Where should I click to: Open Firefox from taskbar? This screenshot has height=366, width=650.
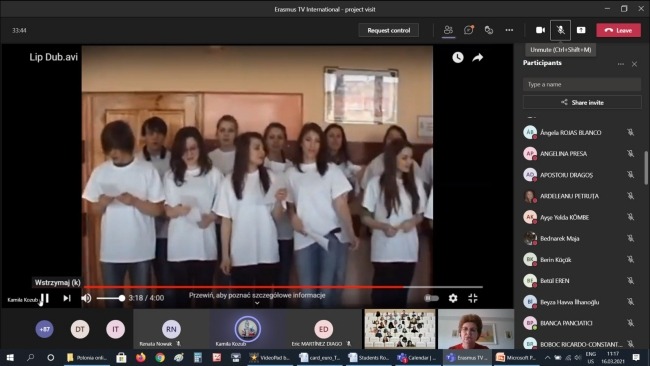click(141, 357)
